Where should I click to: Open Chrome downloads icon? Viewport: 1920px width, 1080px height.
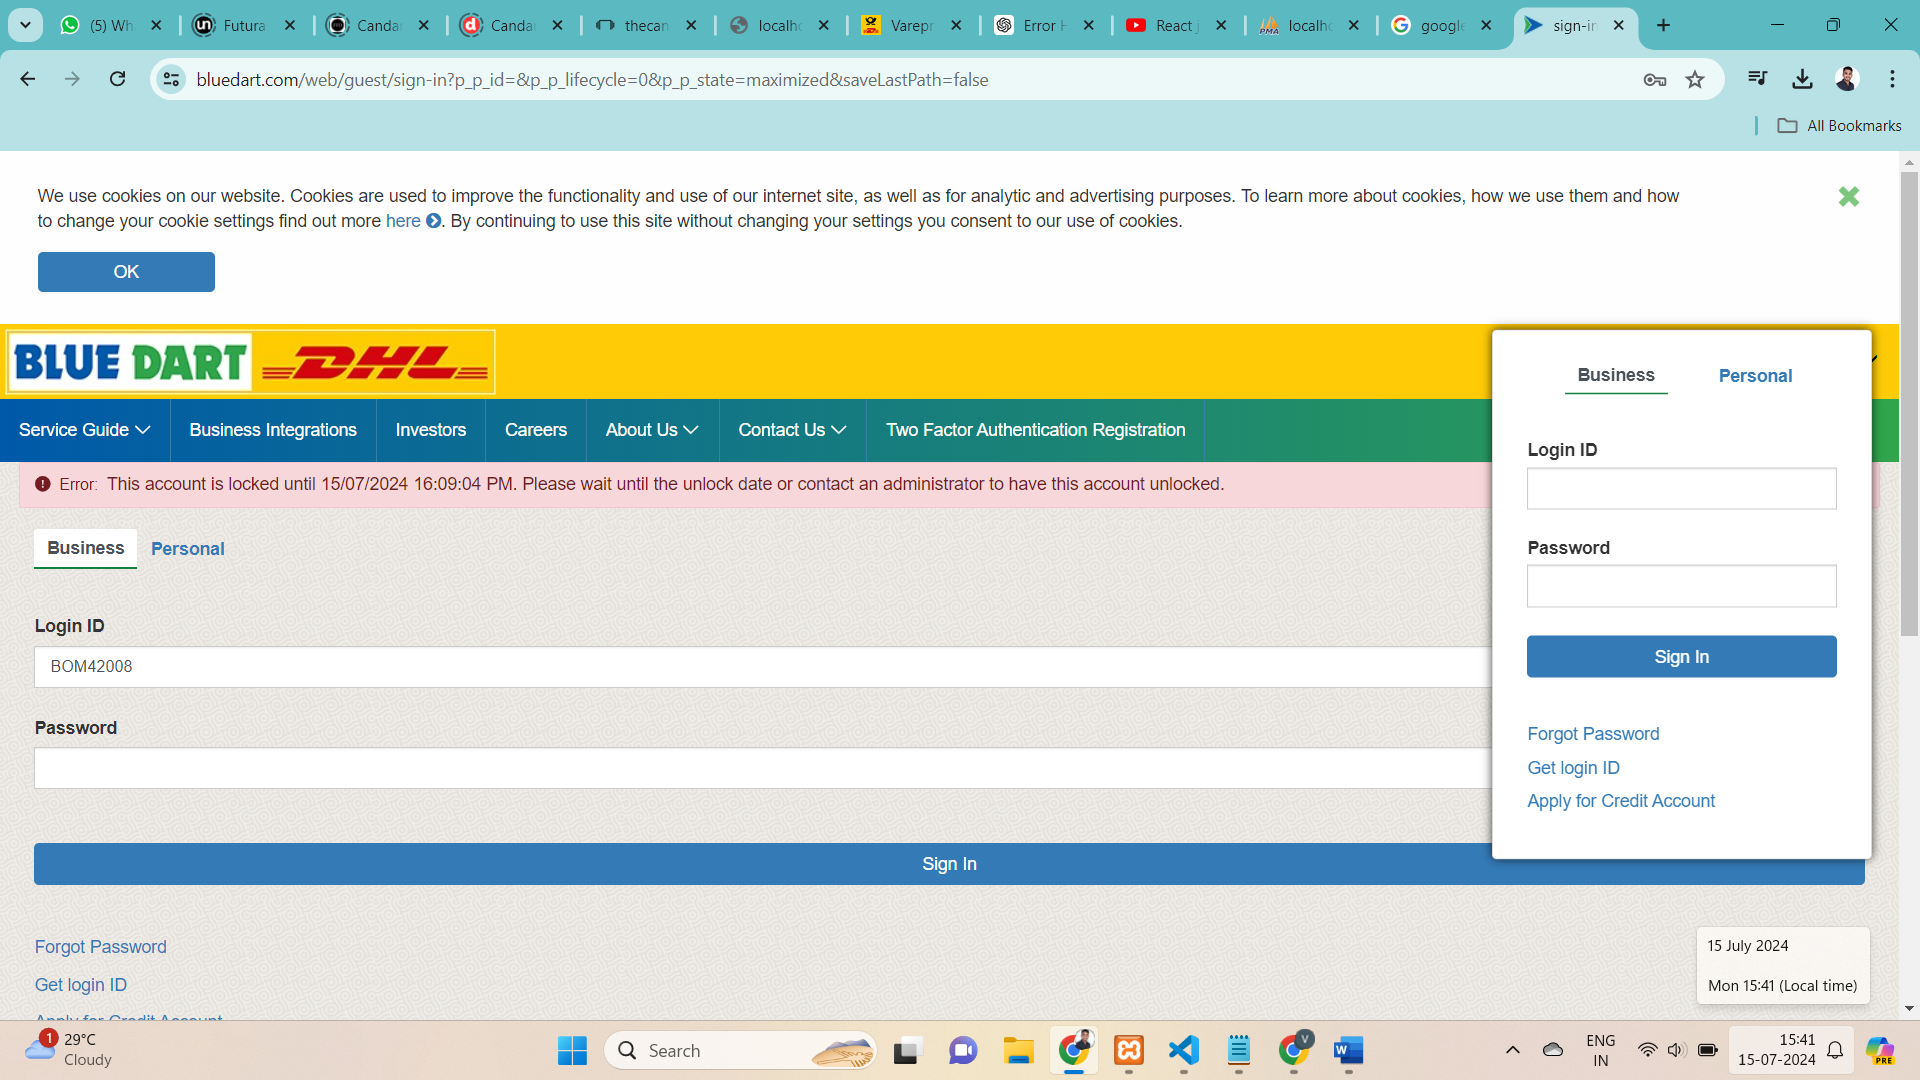click(1802, 79)
